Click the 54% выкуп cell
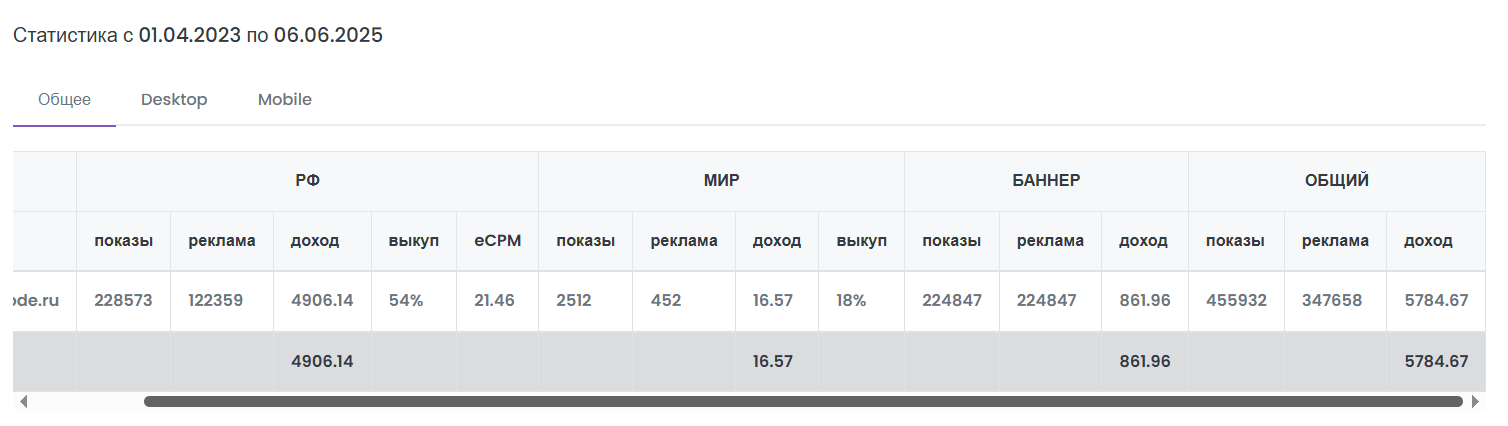The image size is (1508, 426). [x=405, y=300]
